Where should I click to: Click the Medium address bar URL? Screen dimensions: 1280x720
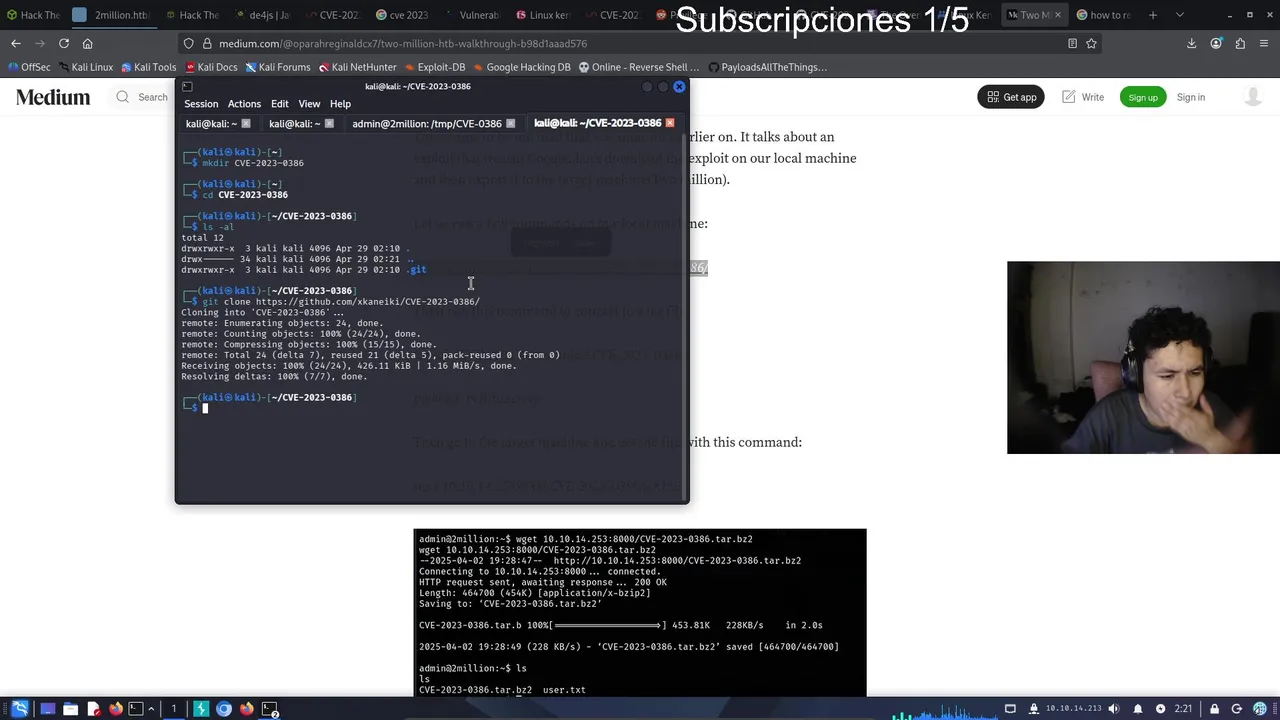(x=402, y=43)
